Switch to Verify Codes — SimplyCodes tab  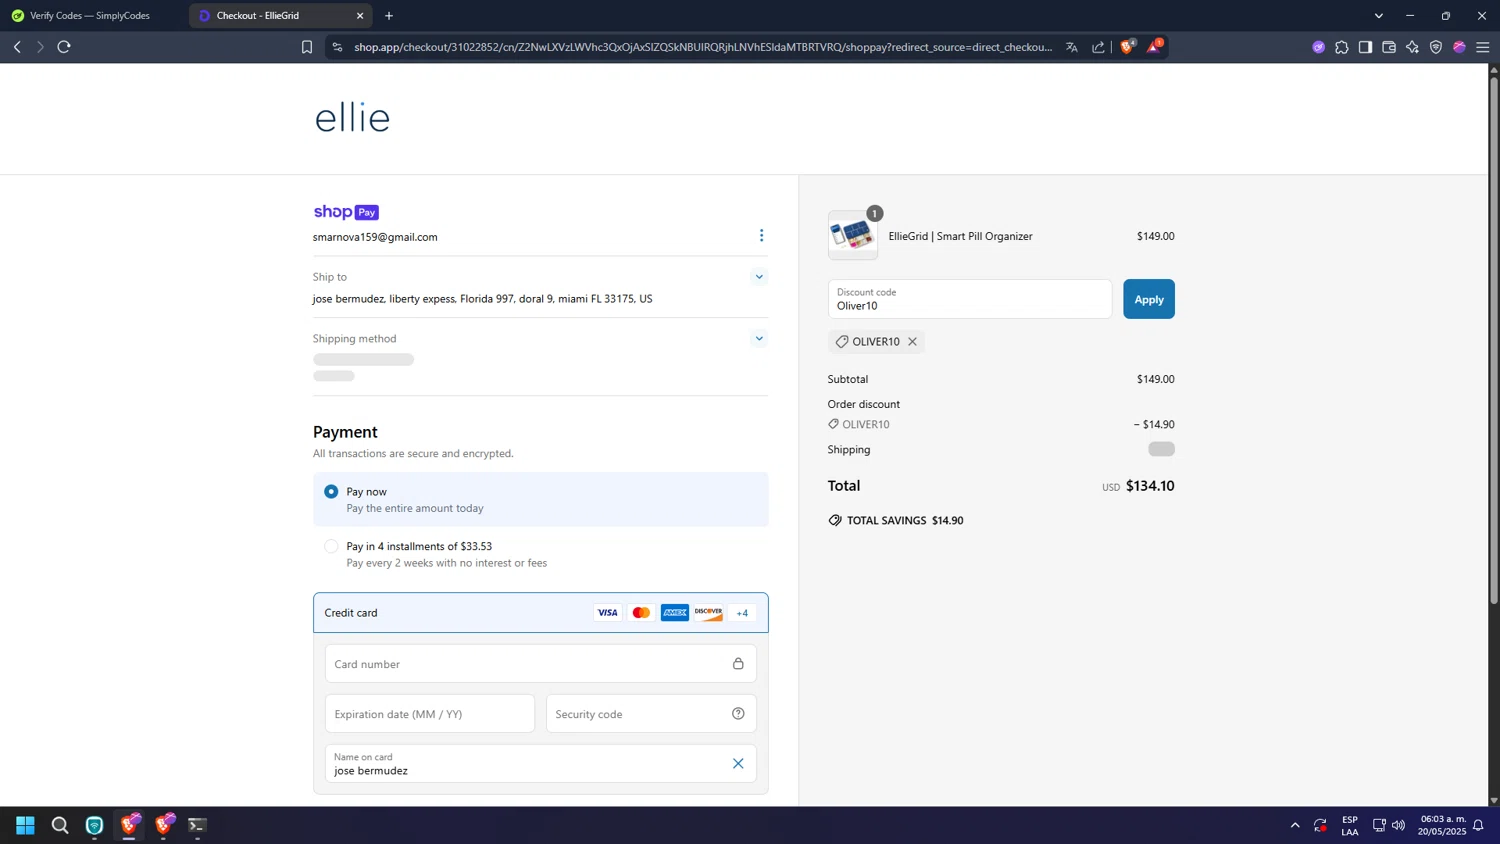[90, 16]
